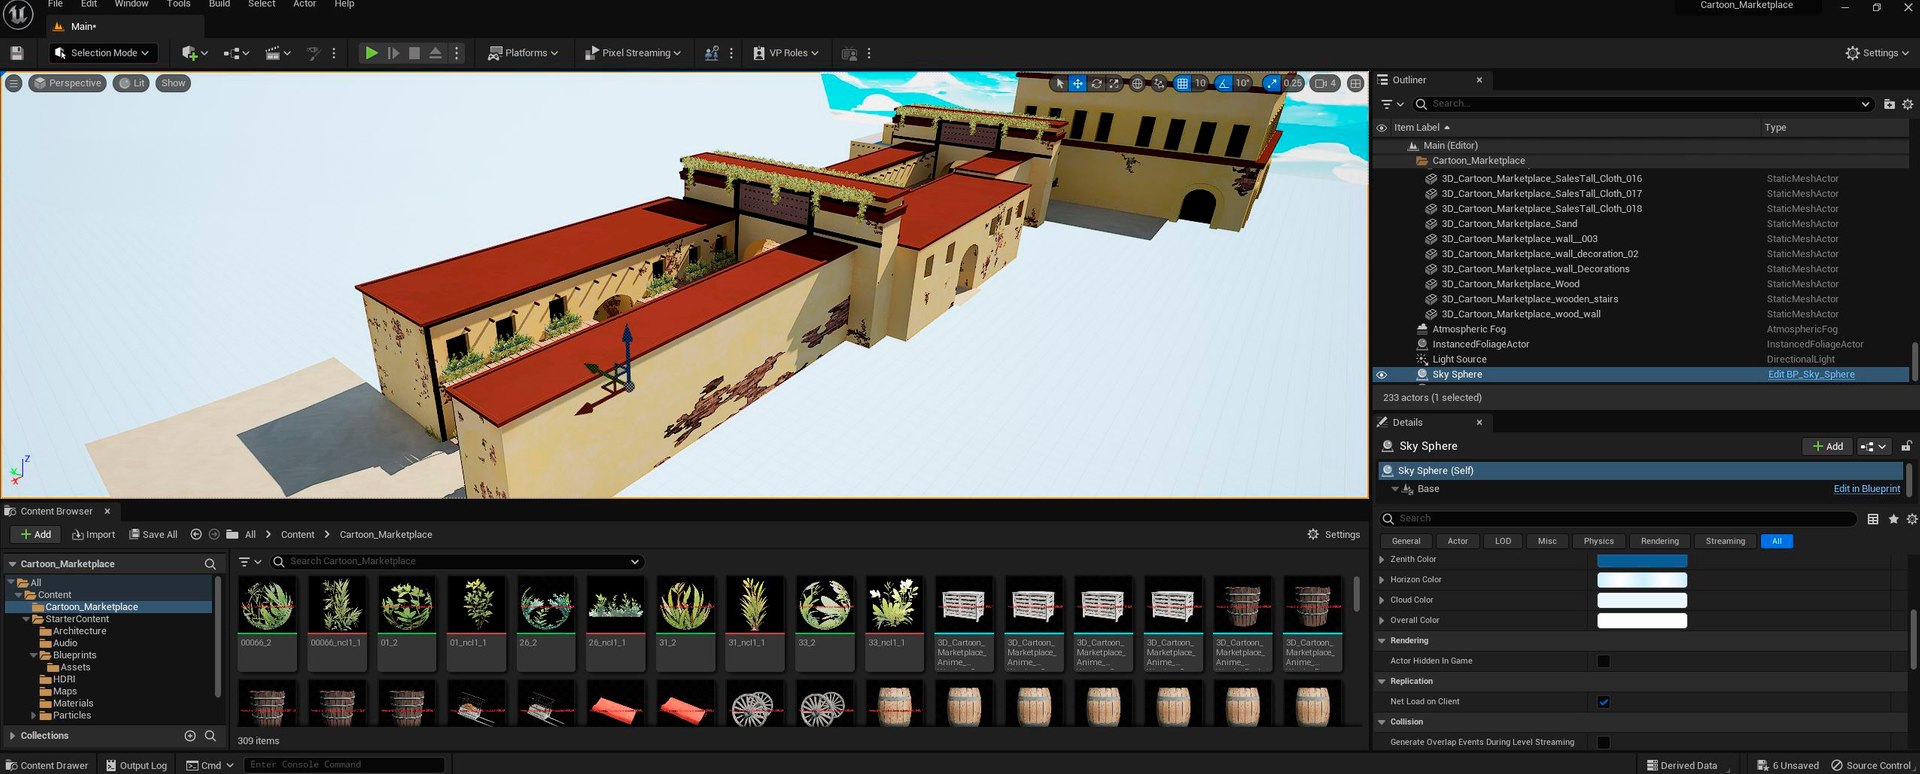Enable Generate Overlap Events During Level Streaming
Image resolution: width=1920 pixels, height=774 pixels.
coord(1604,742)
